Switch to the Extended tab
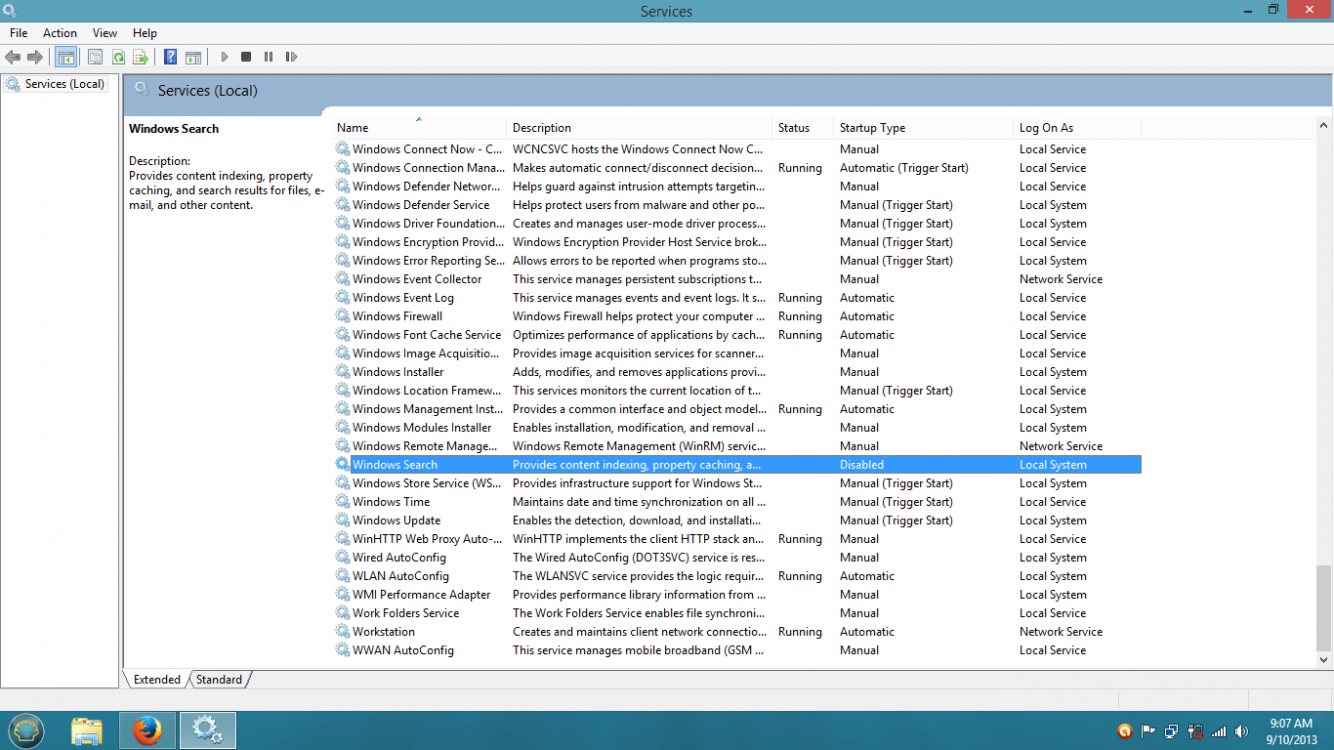This screenshot has width=1334, height=750. [157, 680]
